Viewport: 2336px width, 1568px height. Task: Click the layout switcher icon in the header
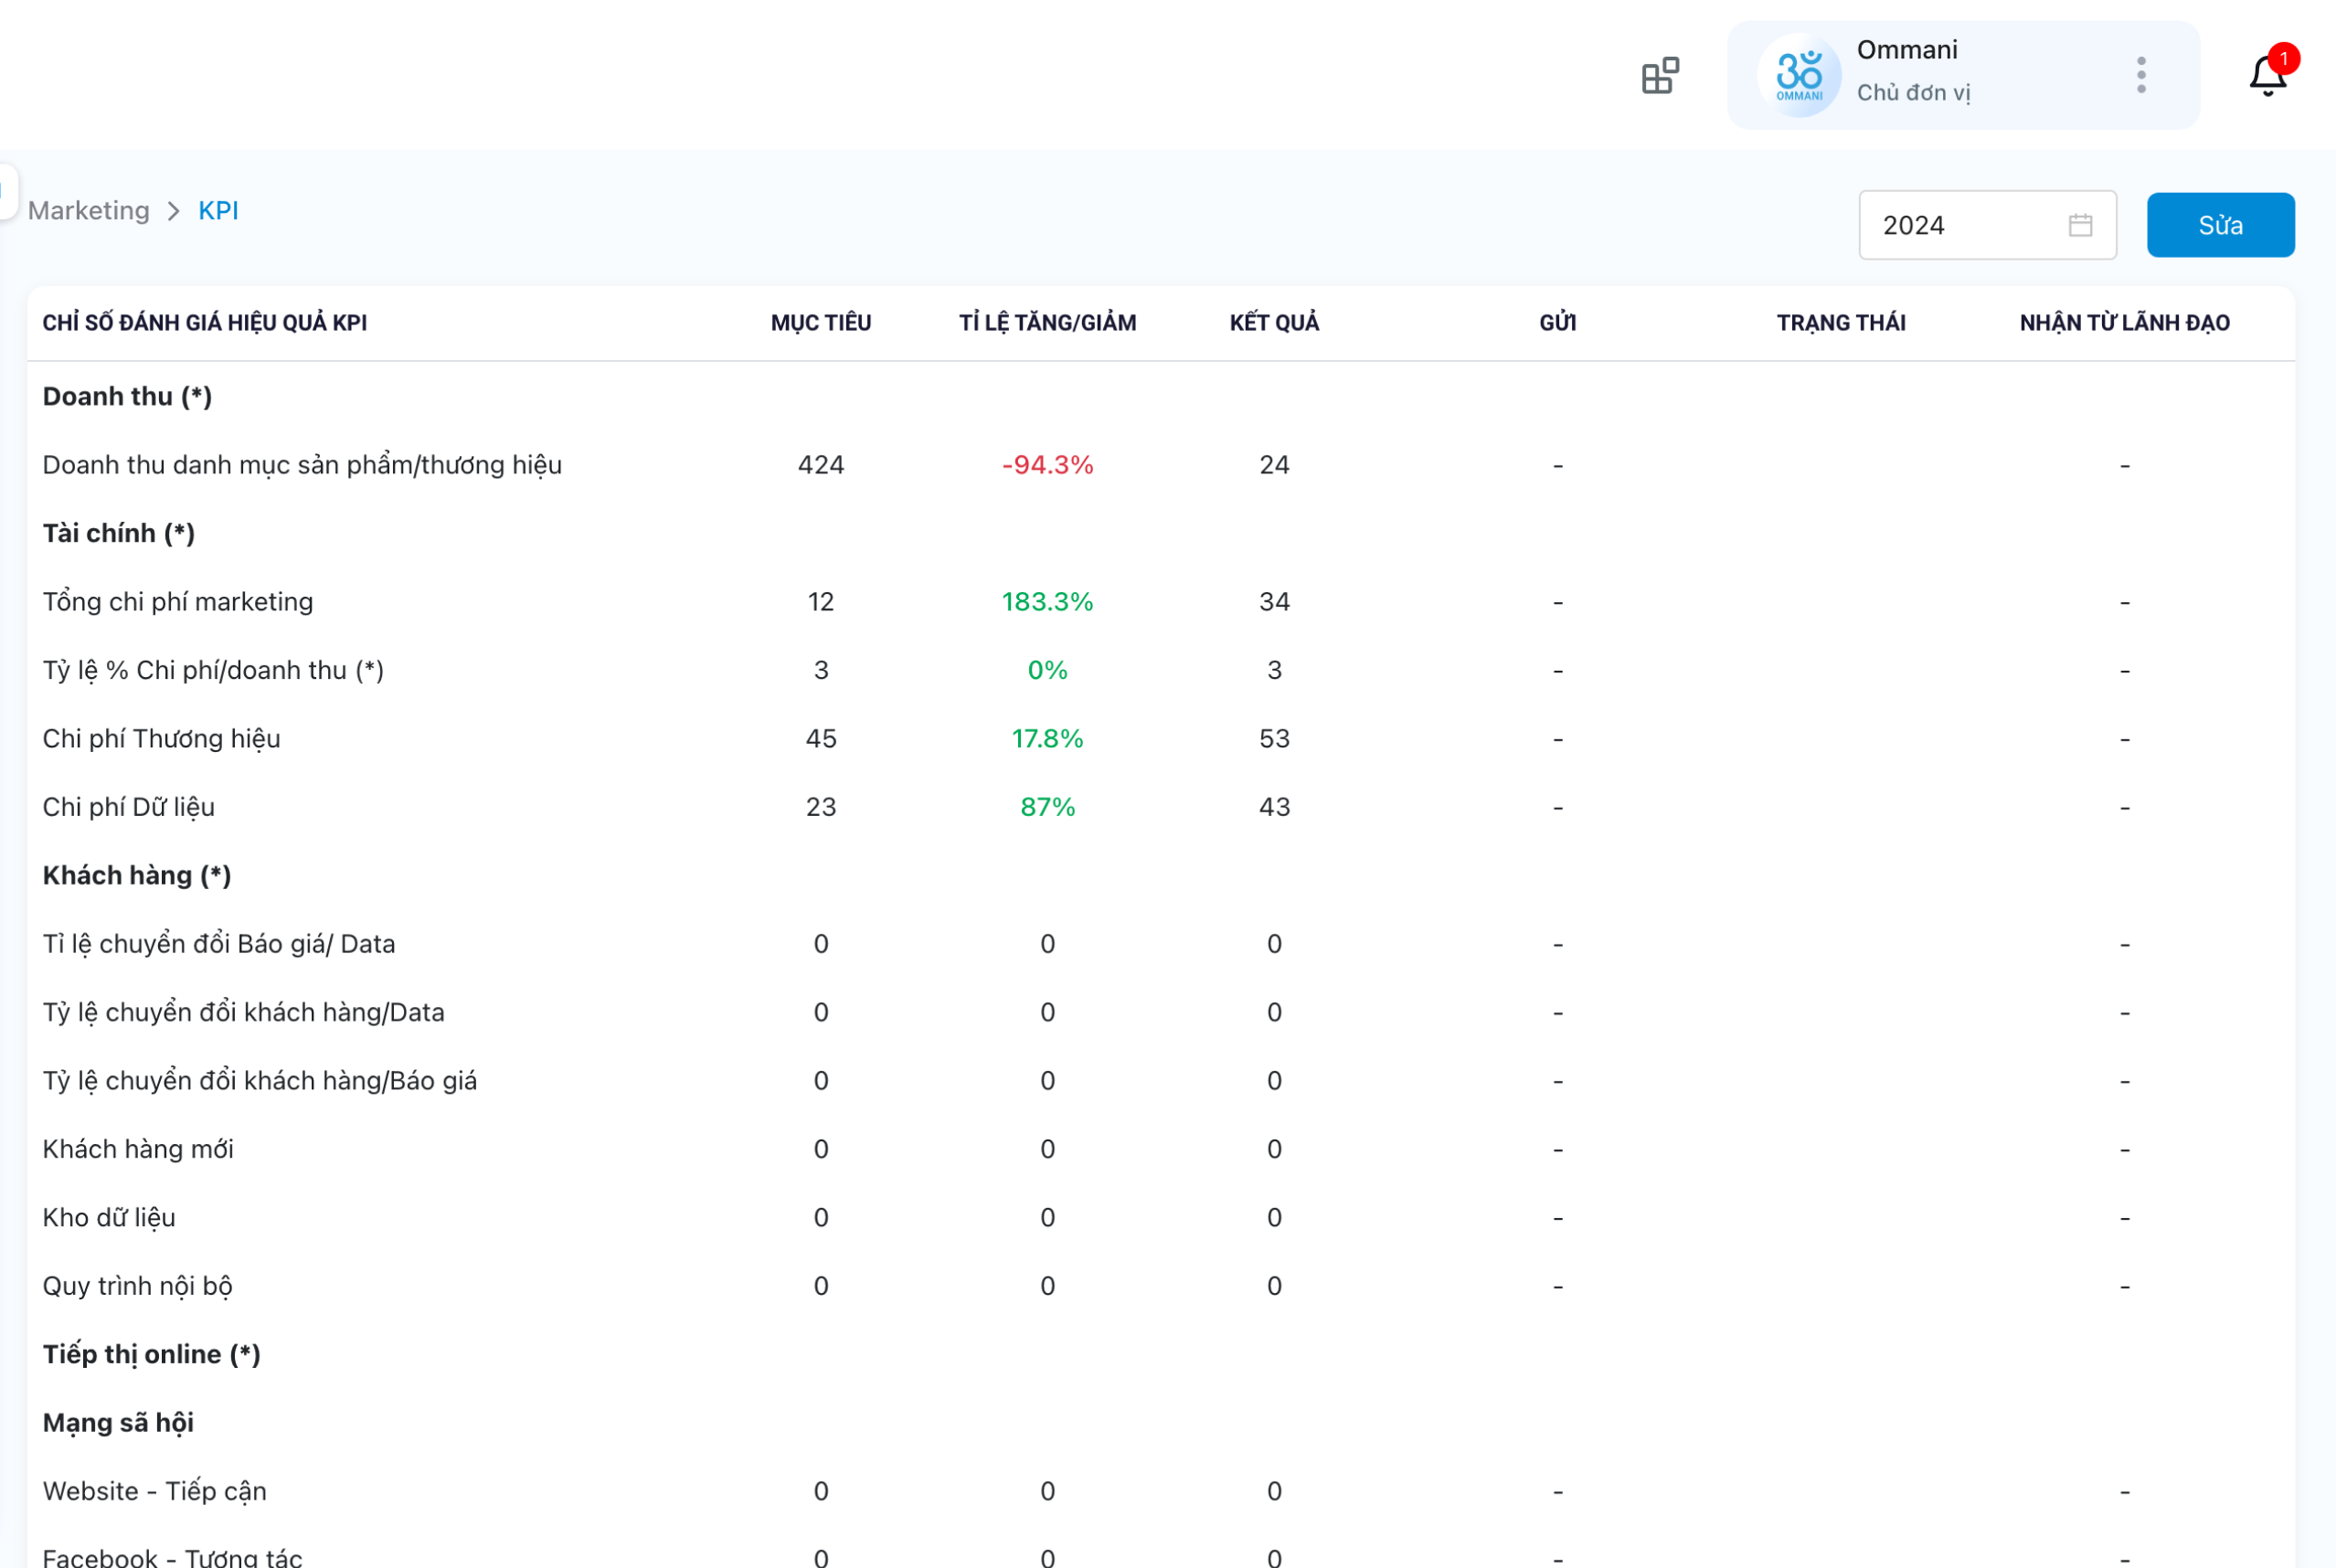pyautogui.click(x=1659, y=75)
